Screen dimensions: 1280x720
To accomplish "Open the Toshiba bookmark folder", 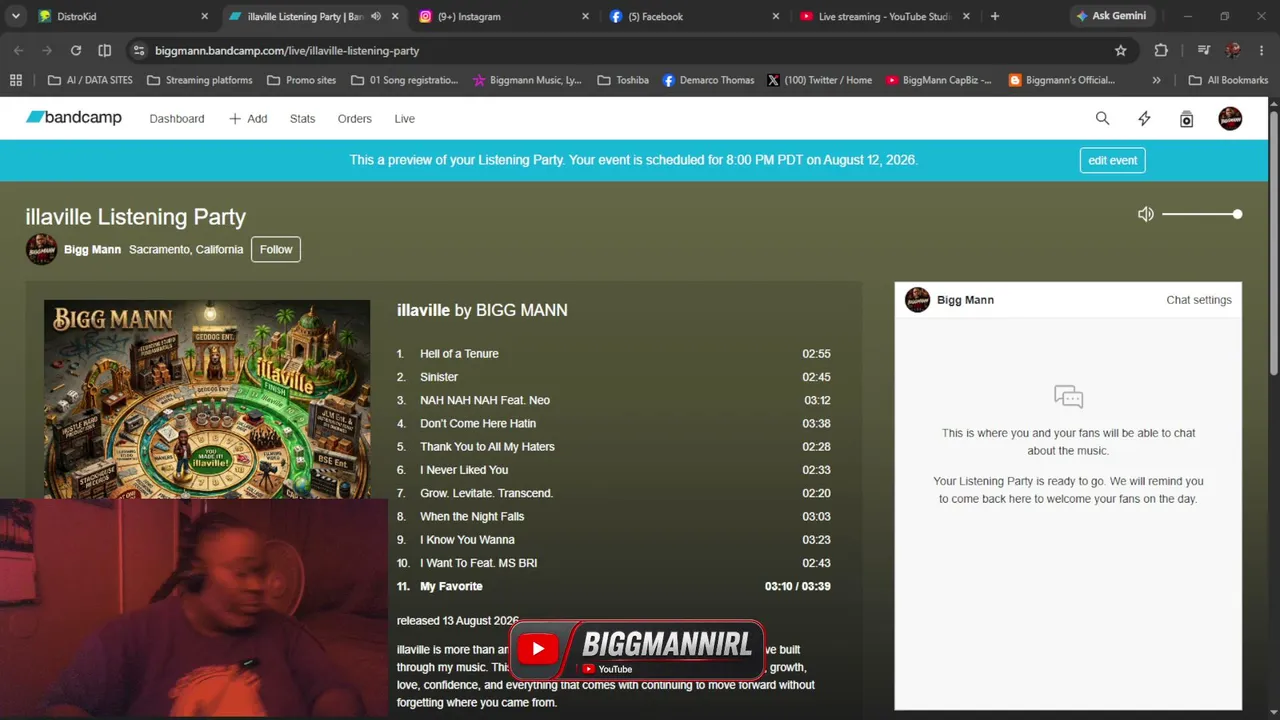I will (x=623, y=80).
